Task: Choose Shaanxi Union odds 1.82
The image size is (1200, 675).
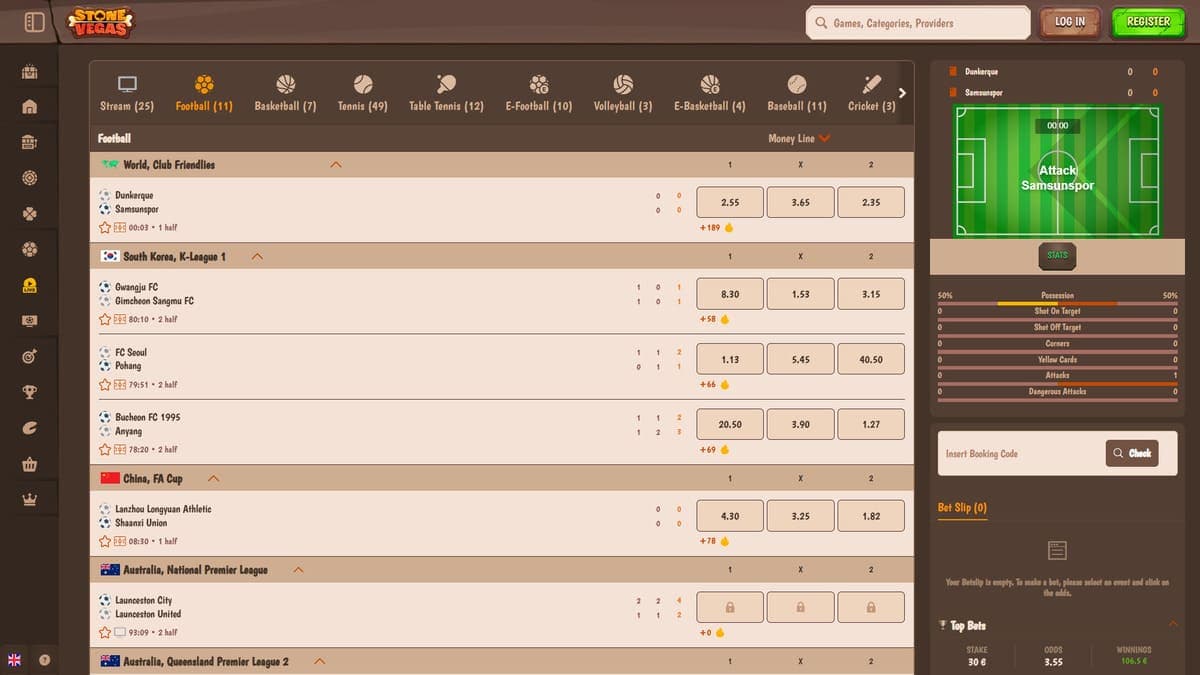Action: [x=871, y=516]
